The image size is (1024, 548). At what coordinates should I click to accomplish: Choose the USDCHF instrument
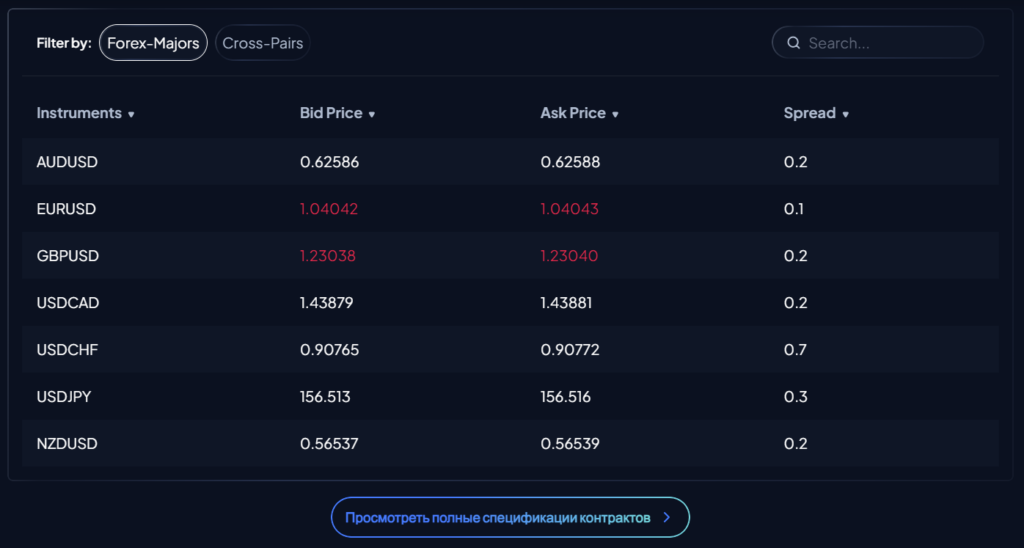(67, 350)
